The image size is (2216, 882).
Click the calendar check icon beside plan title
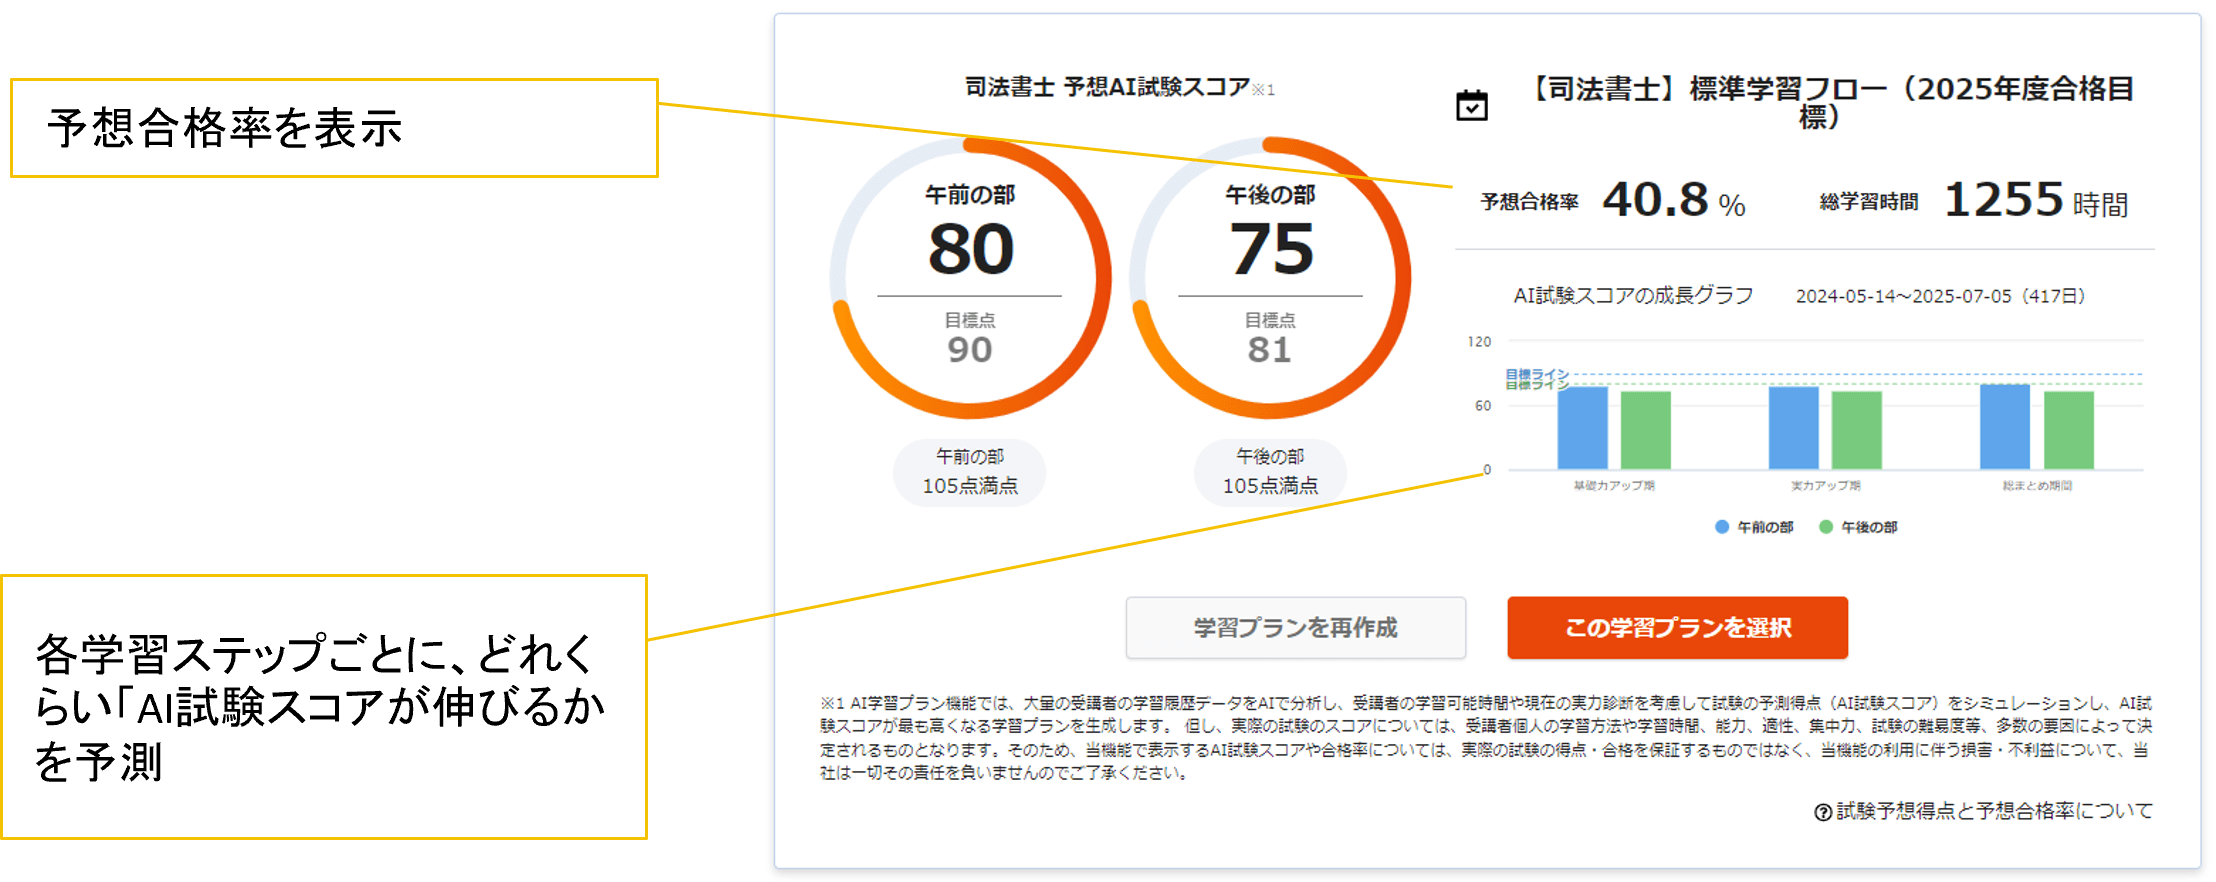tap(1471, 105)
